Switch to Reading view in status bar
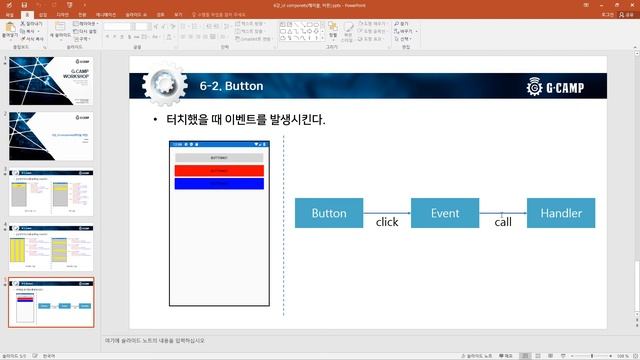This screenshot has height=360, width=640. pos(550,356)
